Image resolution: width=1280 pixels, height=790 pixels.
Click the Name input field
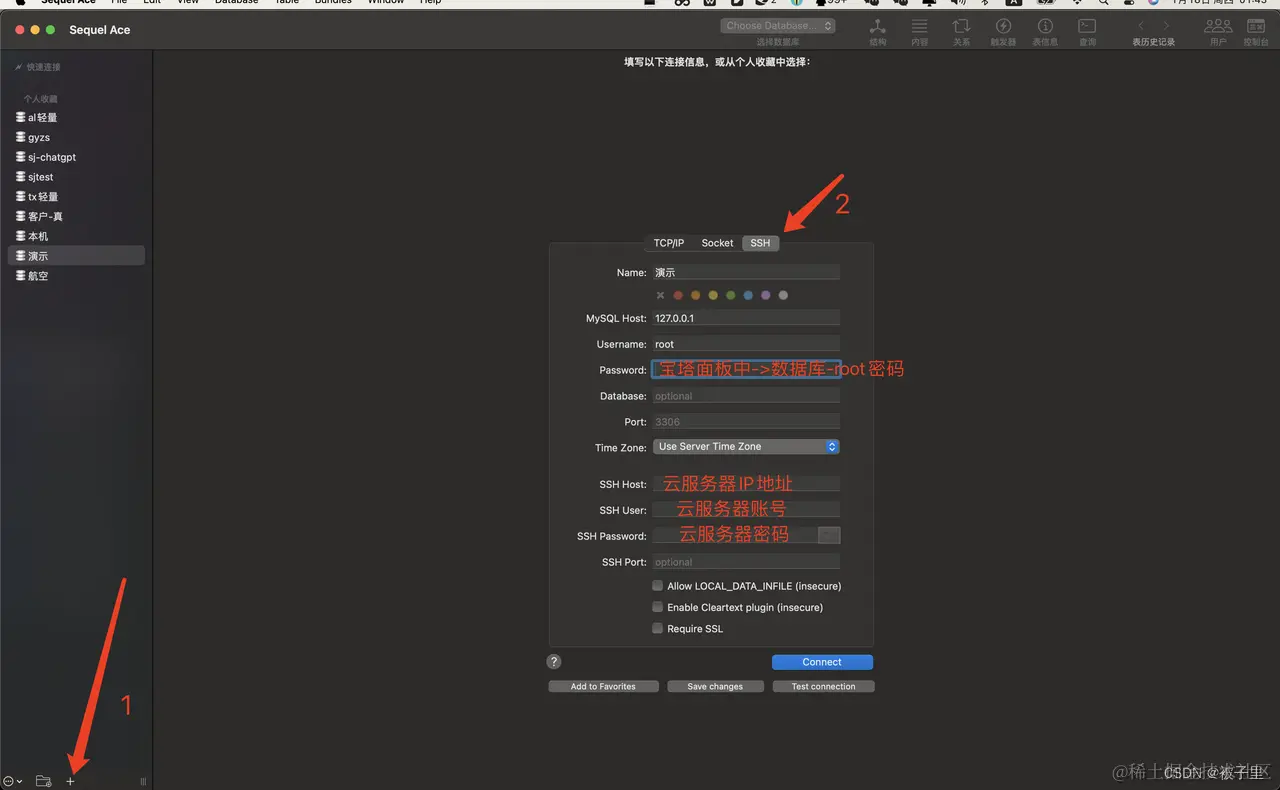[746, 272]
